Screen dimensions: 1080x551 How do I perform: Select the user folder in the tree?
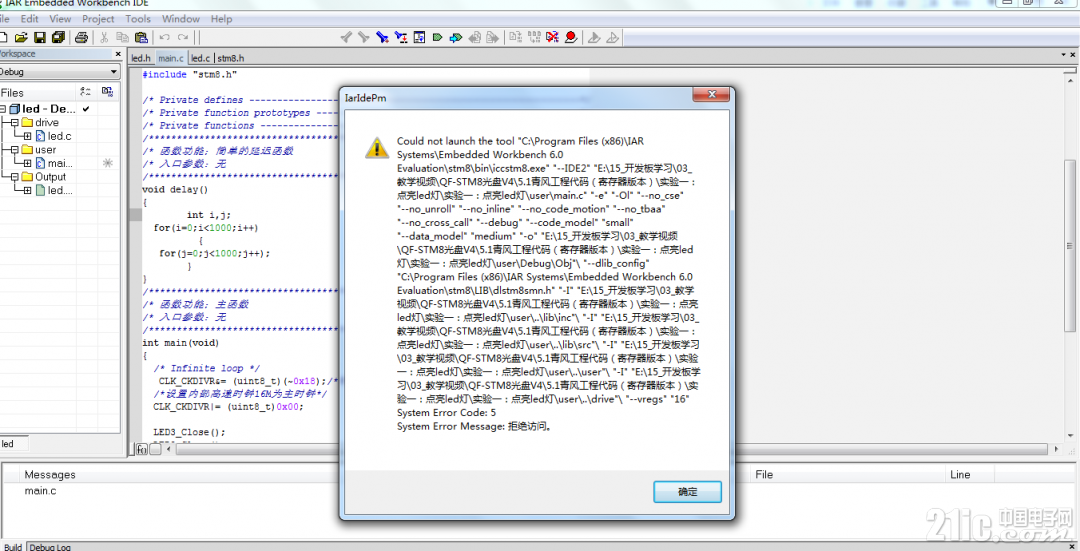click(x=39, y=149)
